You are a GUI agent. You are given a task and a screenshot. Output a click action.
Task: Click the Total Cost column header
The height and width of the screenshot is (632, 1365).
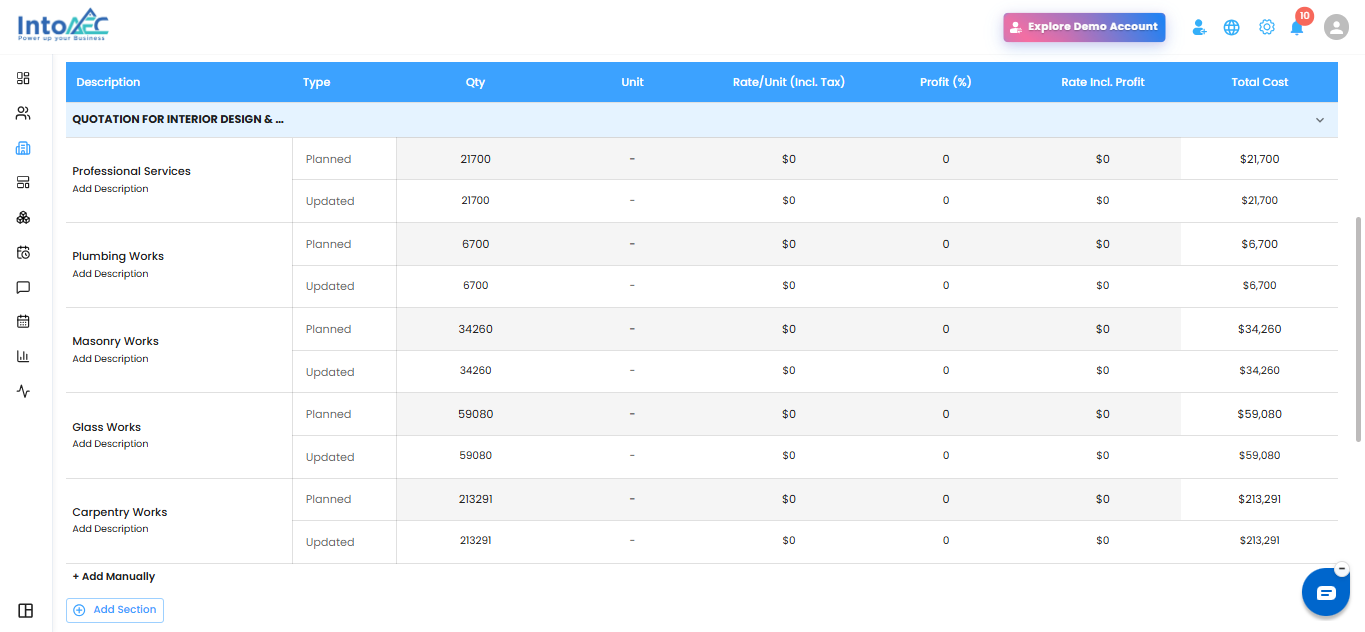point(1260,82)
